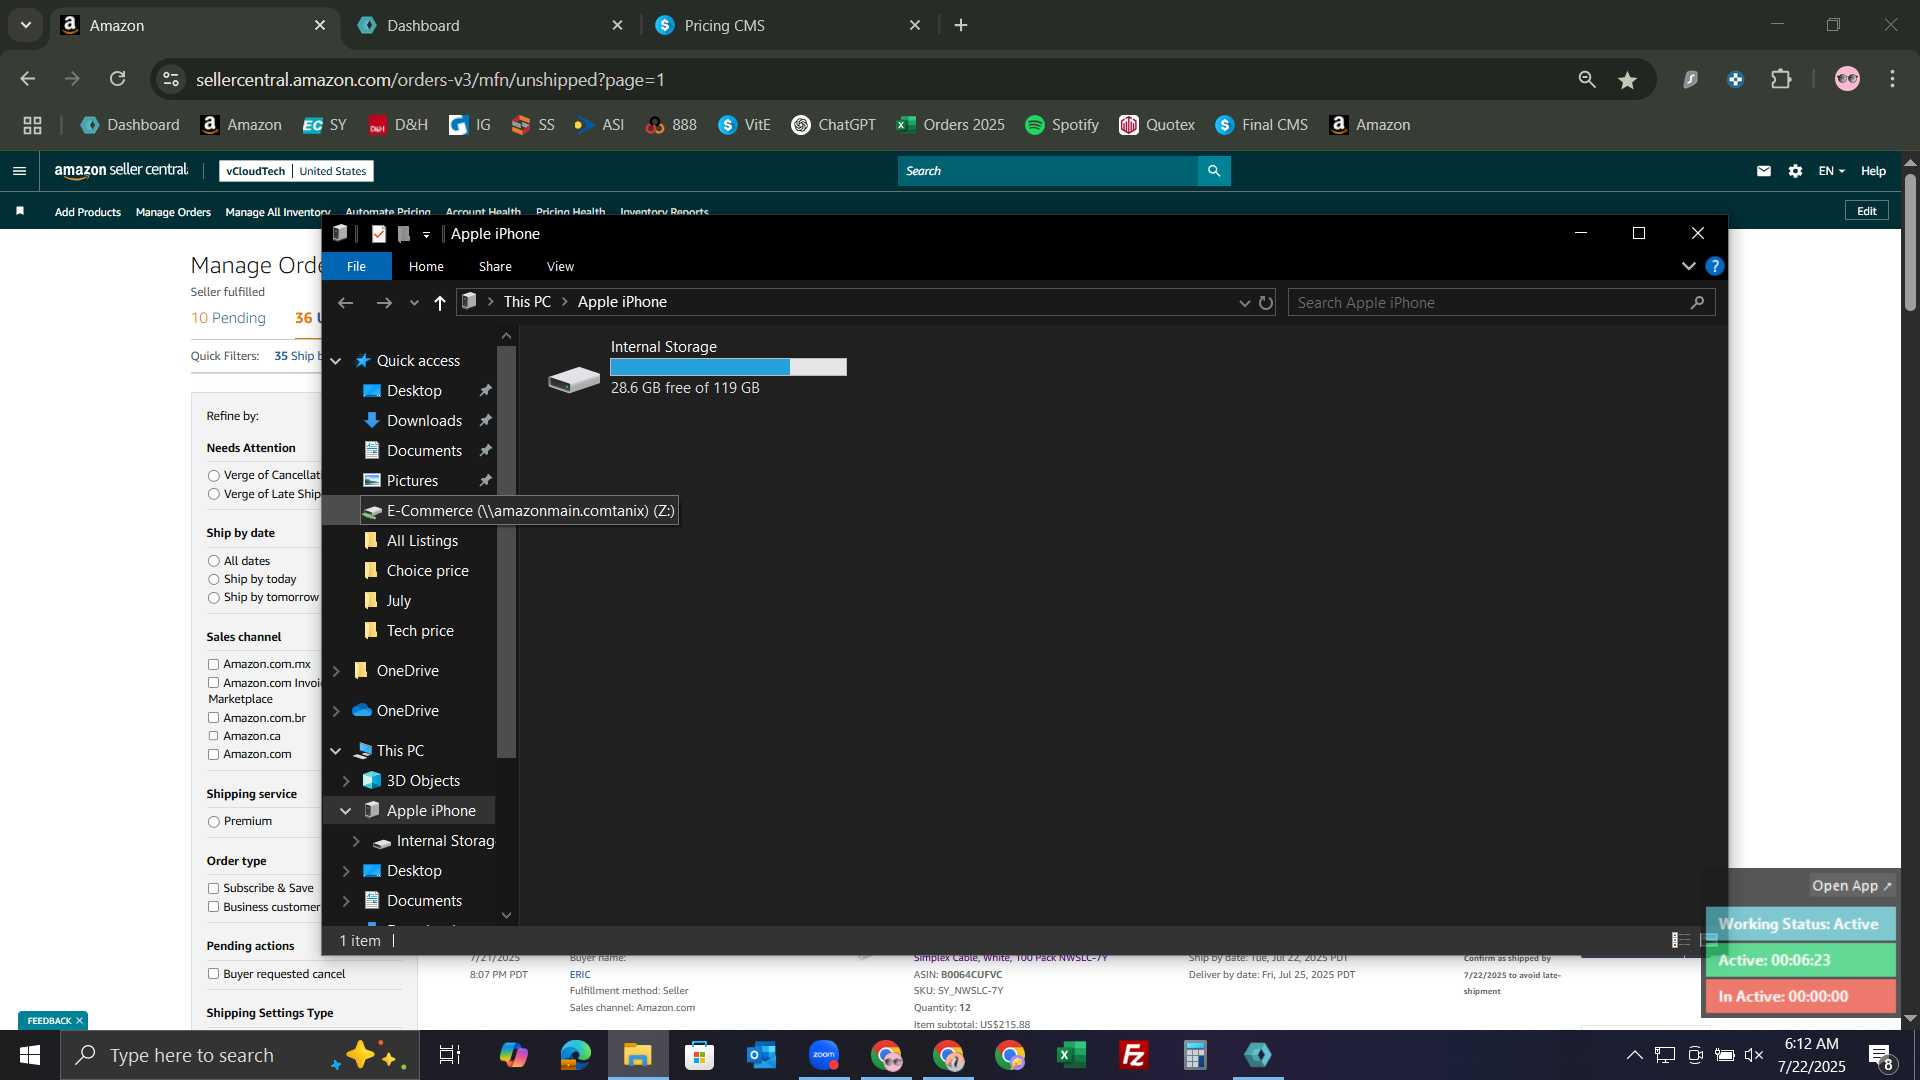Select Verge of Late Shipment radio
Viewport: 1920px width, 1080px height.
point(213,494)
